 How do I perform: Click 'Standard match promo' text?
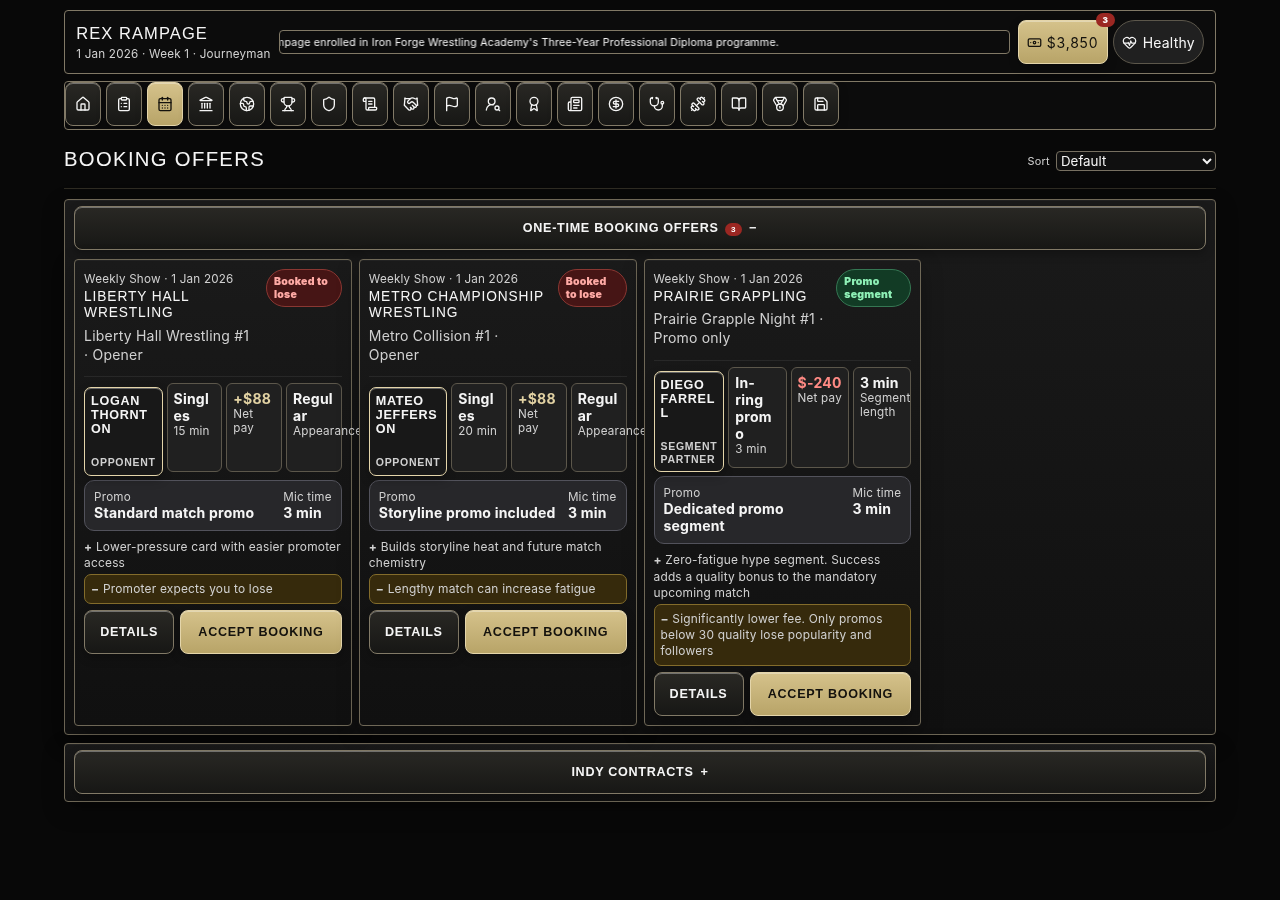pos(174,513)
